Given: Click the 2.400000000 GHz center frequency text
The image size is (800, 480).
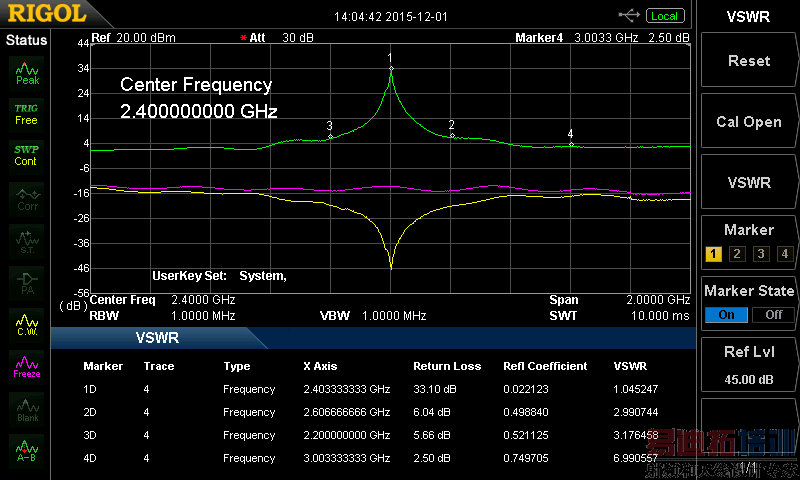Looking at the screenshot, I should [x=198, y=111].
